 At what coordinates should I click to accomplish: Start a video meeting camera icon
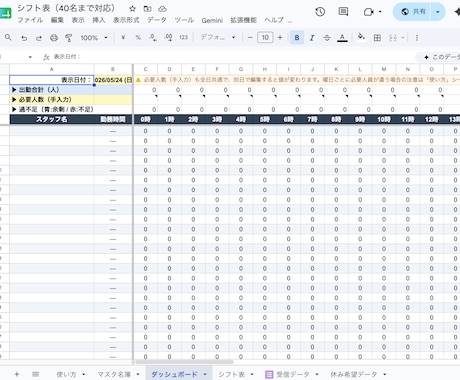(368, 12)
